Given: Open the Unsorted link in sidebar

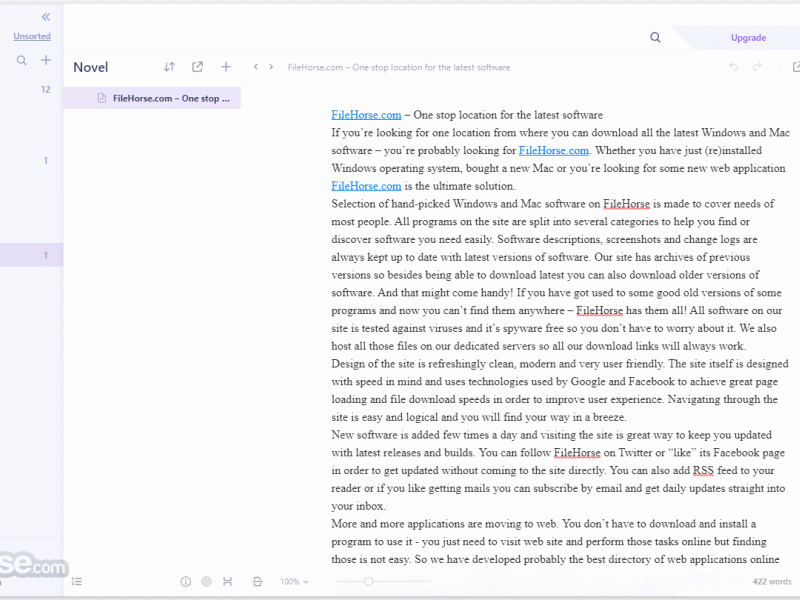Looking at the screenshot, I should pos(32,36).
